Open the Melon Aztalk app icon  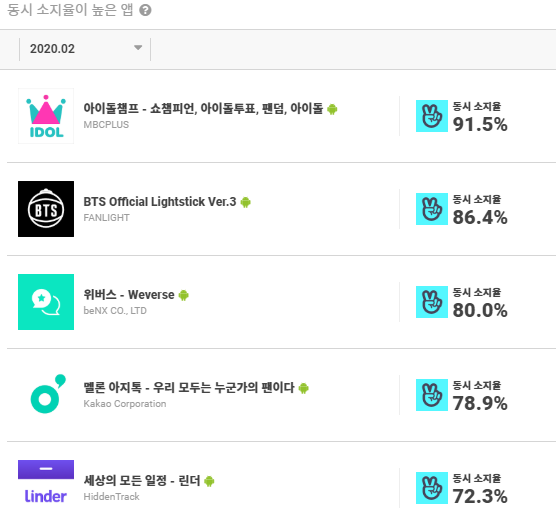click(46, 395)
